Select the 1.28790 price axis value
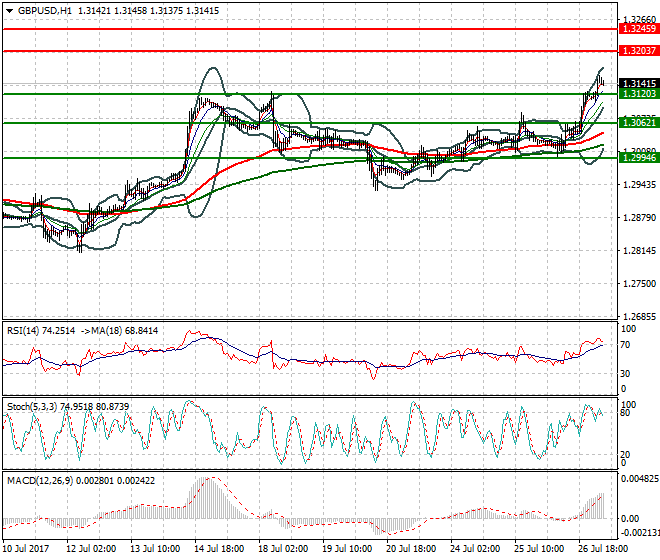Viewport: 660px width, 560px height. (639, 218)
